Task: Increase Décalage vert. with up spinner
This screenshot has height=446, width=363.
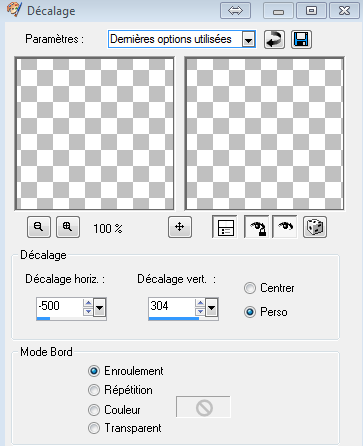Action: point(200,303)
